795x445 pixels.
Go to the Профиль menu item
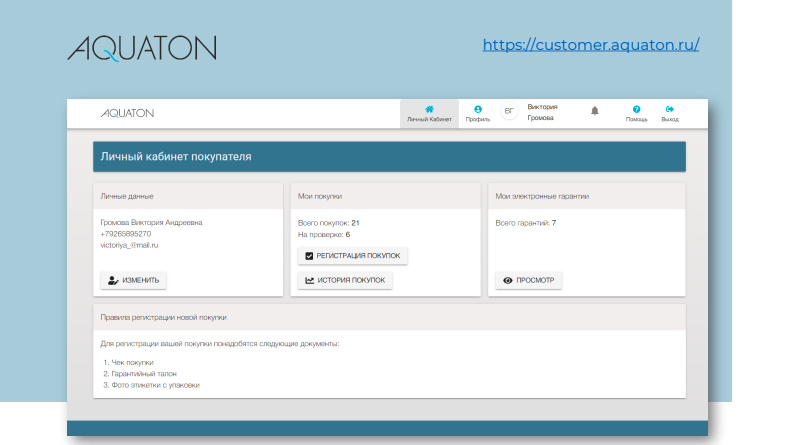pos(478,114)
